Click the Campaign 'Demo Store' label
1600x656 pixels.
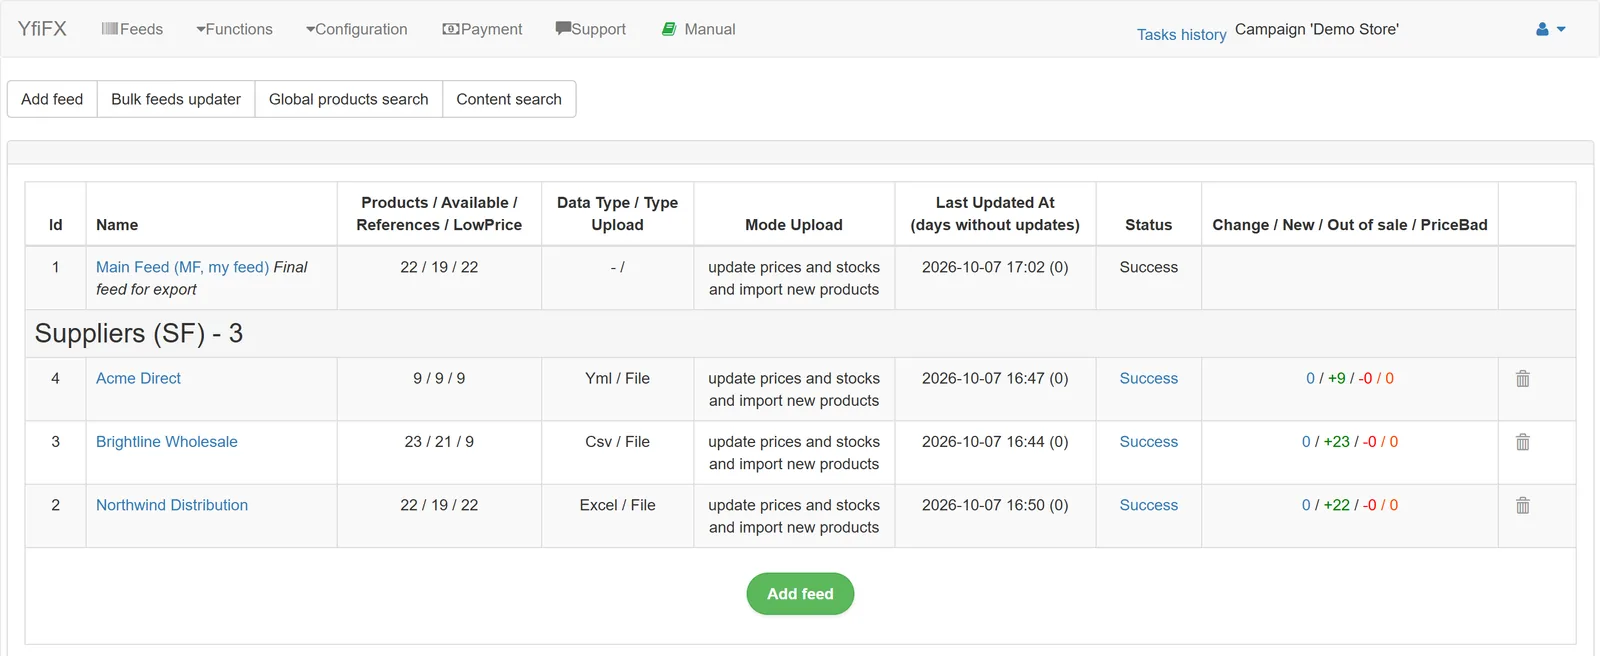[x=1317, y=29]
